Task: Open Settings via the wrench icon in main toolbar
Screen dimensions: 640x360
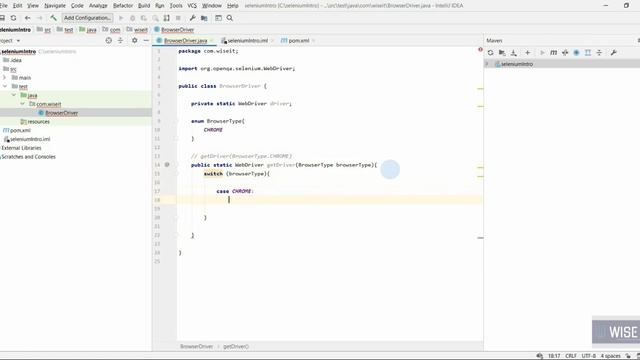Action: coord(192,18)
